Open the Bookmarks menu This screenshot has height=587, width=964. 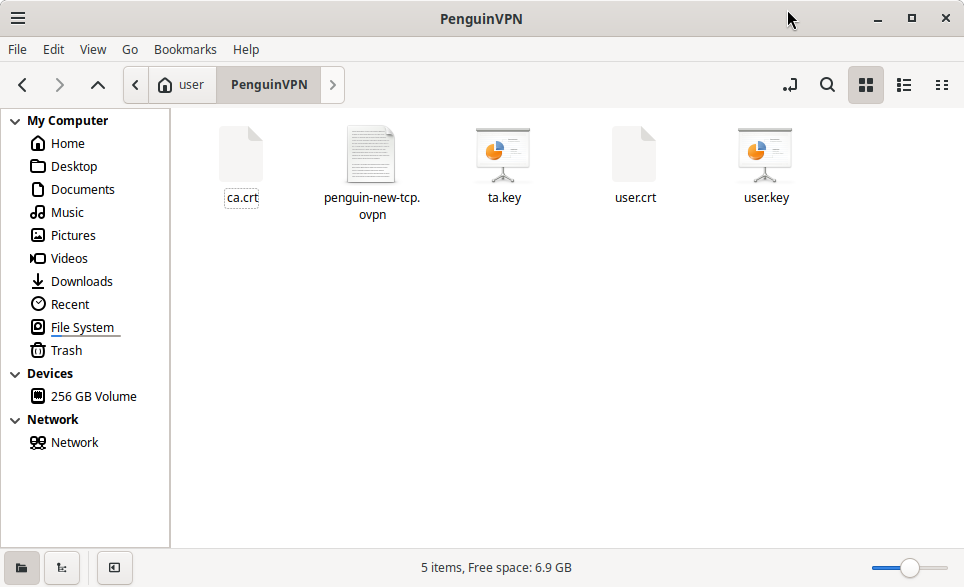point(185,49)
